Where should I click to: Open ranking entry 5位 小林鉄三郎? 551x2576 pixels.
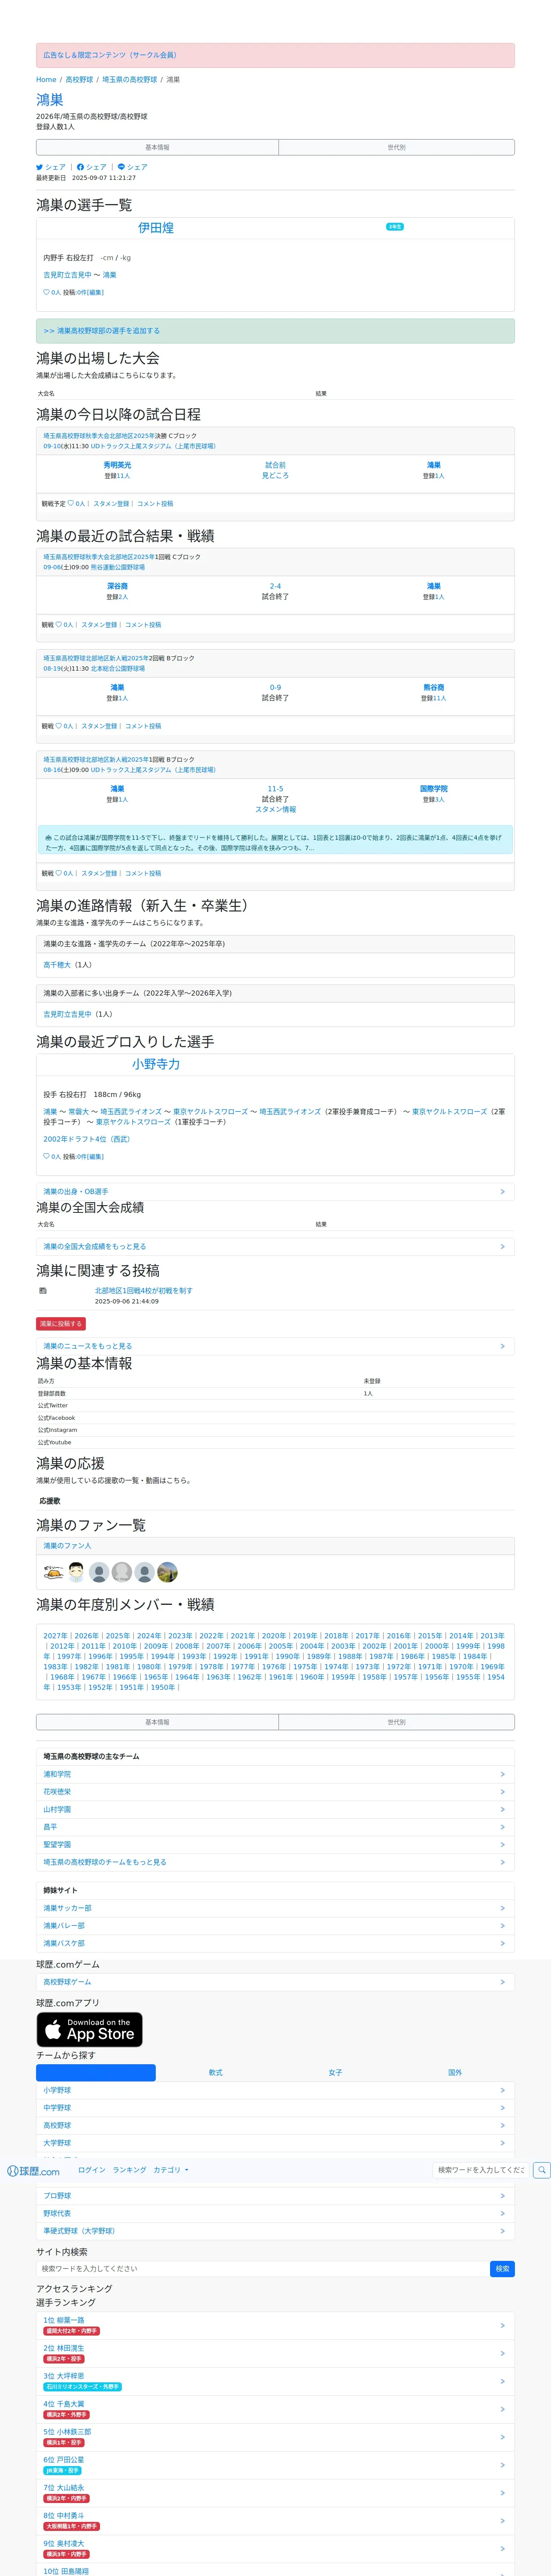click(275, 2437)
